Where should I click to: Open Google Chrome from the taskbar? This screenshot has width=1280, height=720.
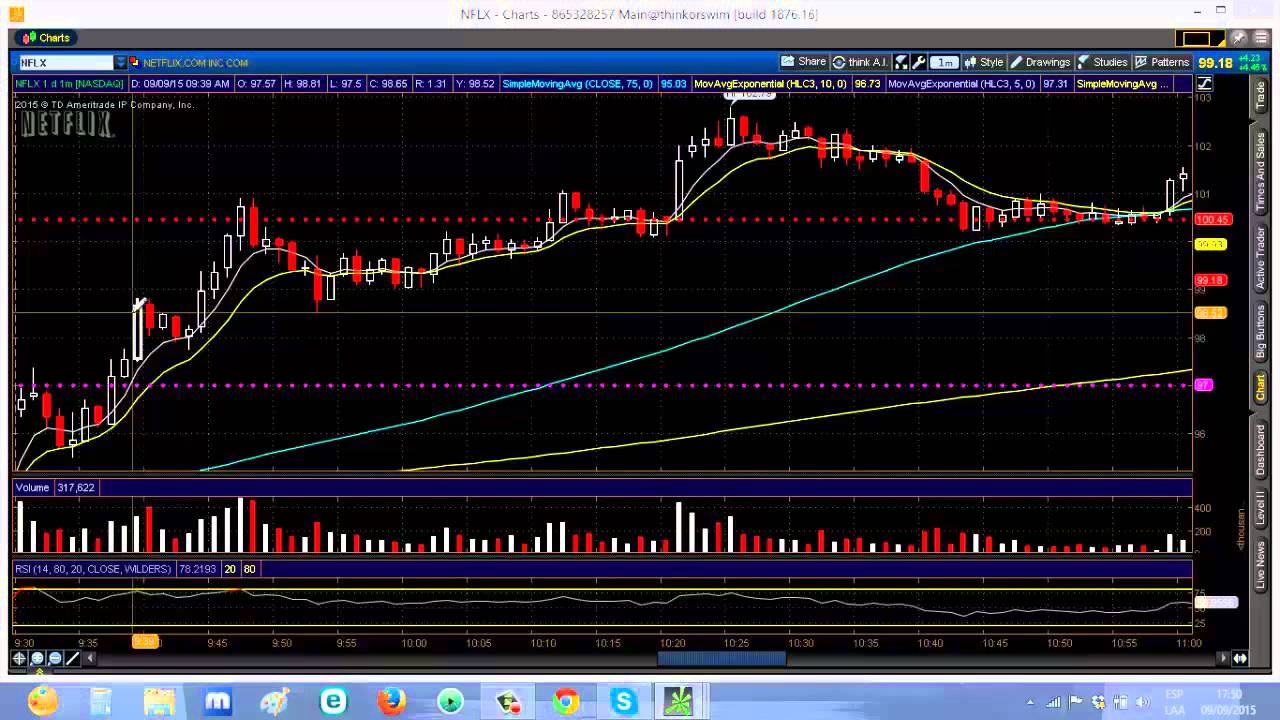click(565, 702)
